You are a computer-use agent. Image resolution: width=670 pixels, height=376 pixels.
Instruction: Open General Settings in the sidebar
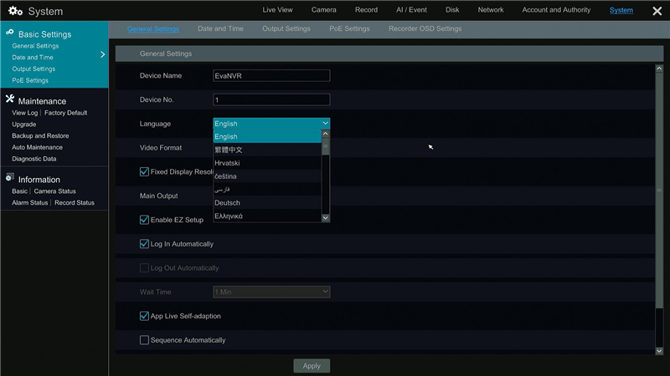(35, 46)
